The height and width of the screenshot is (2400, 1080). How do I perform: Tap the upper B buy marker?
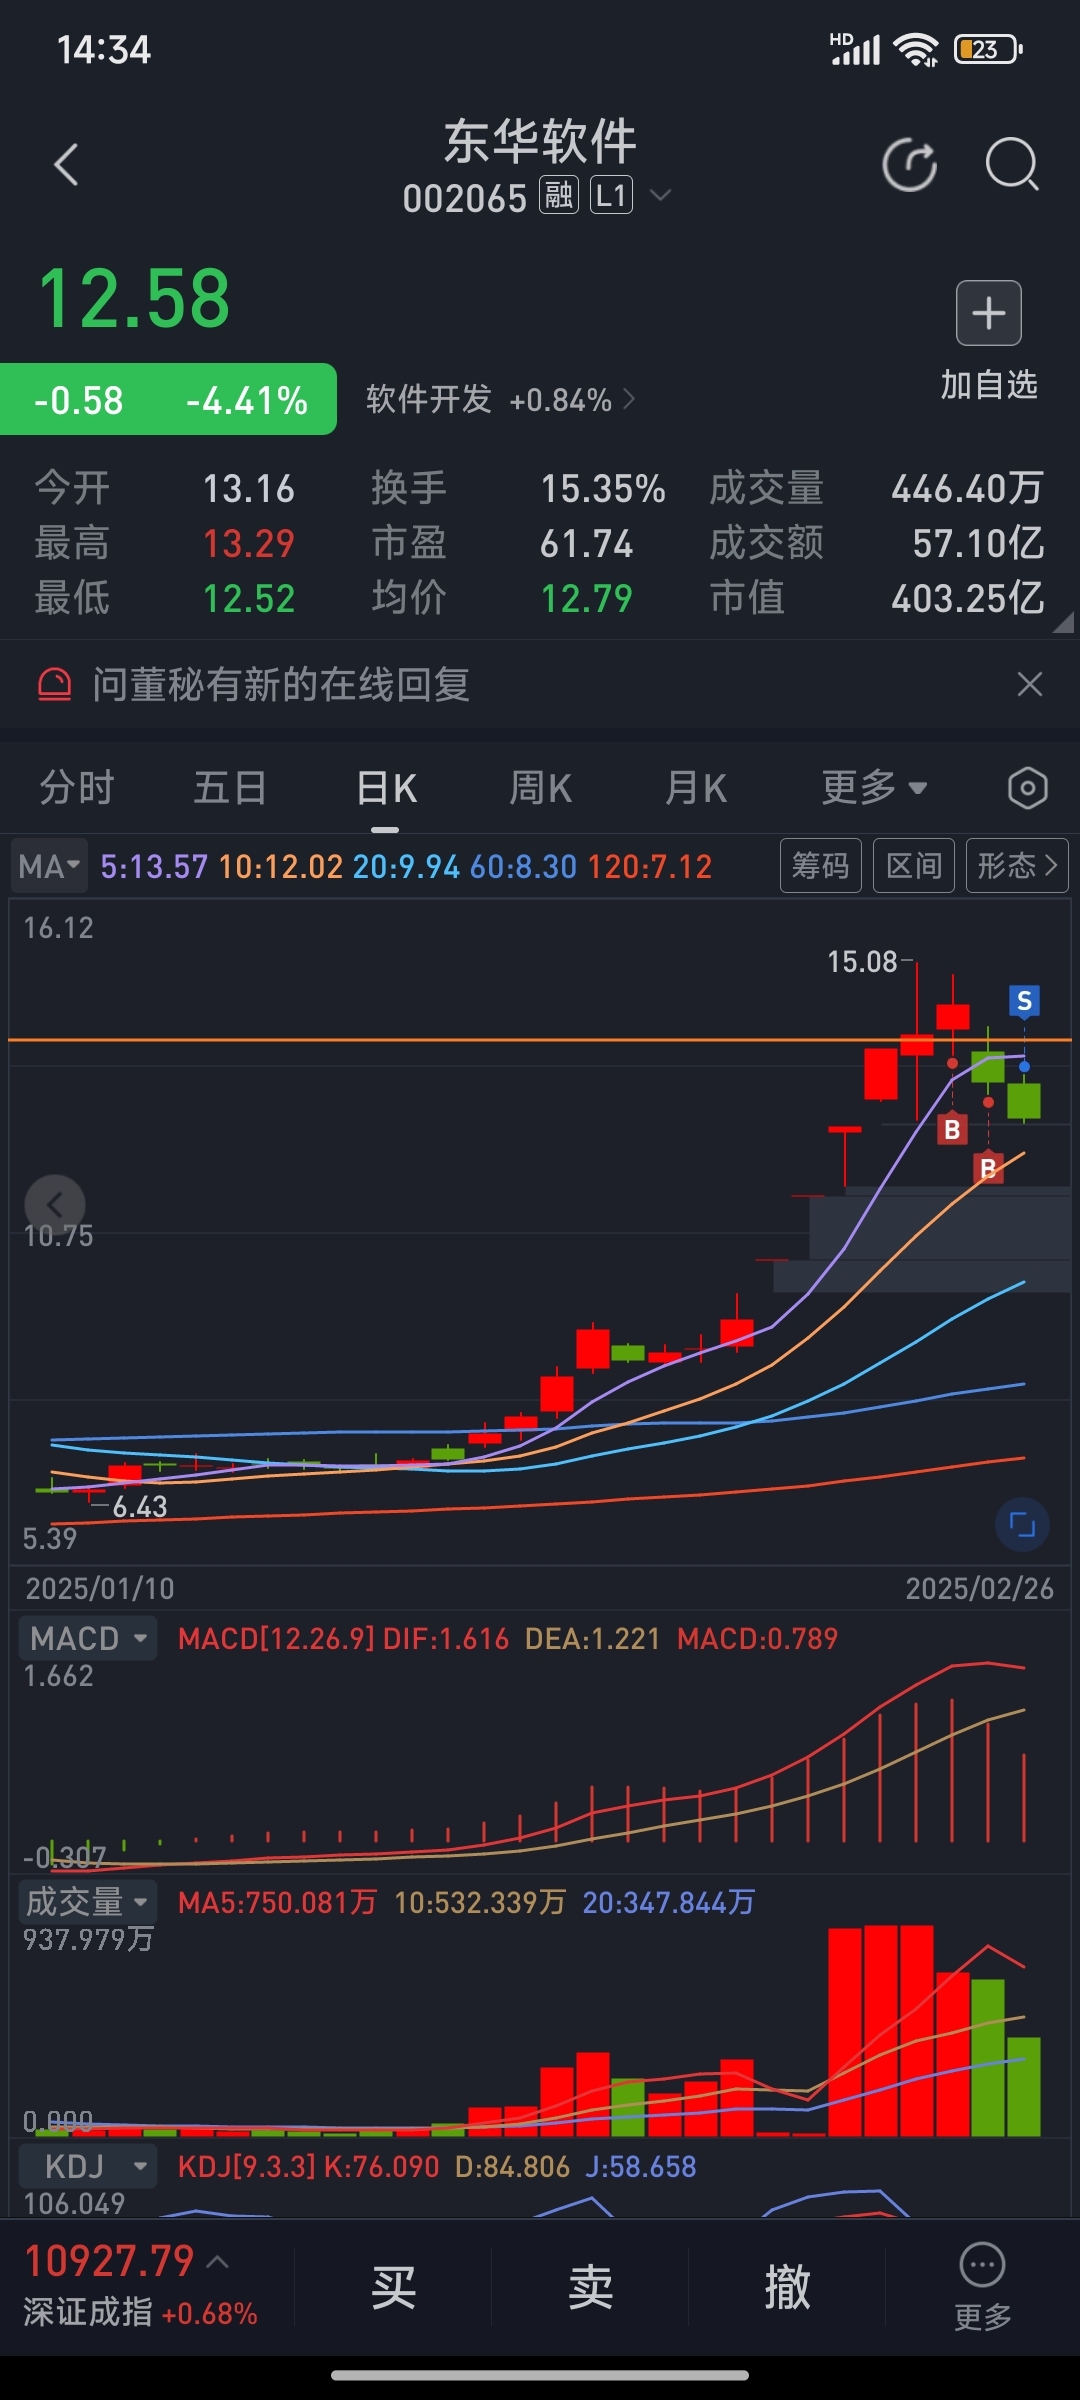click(952, 1130)
